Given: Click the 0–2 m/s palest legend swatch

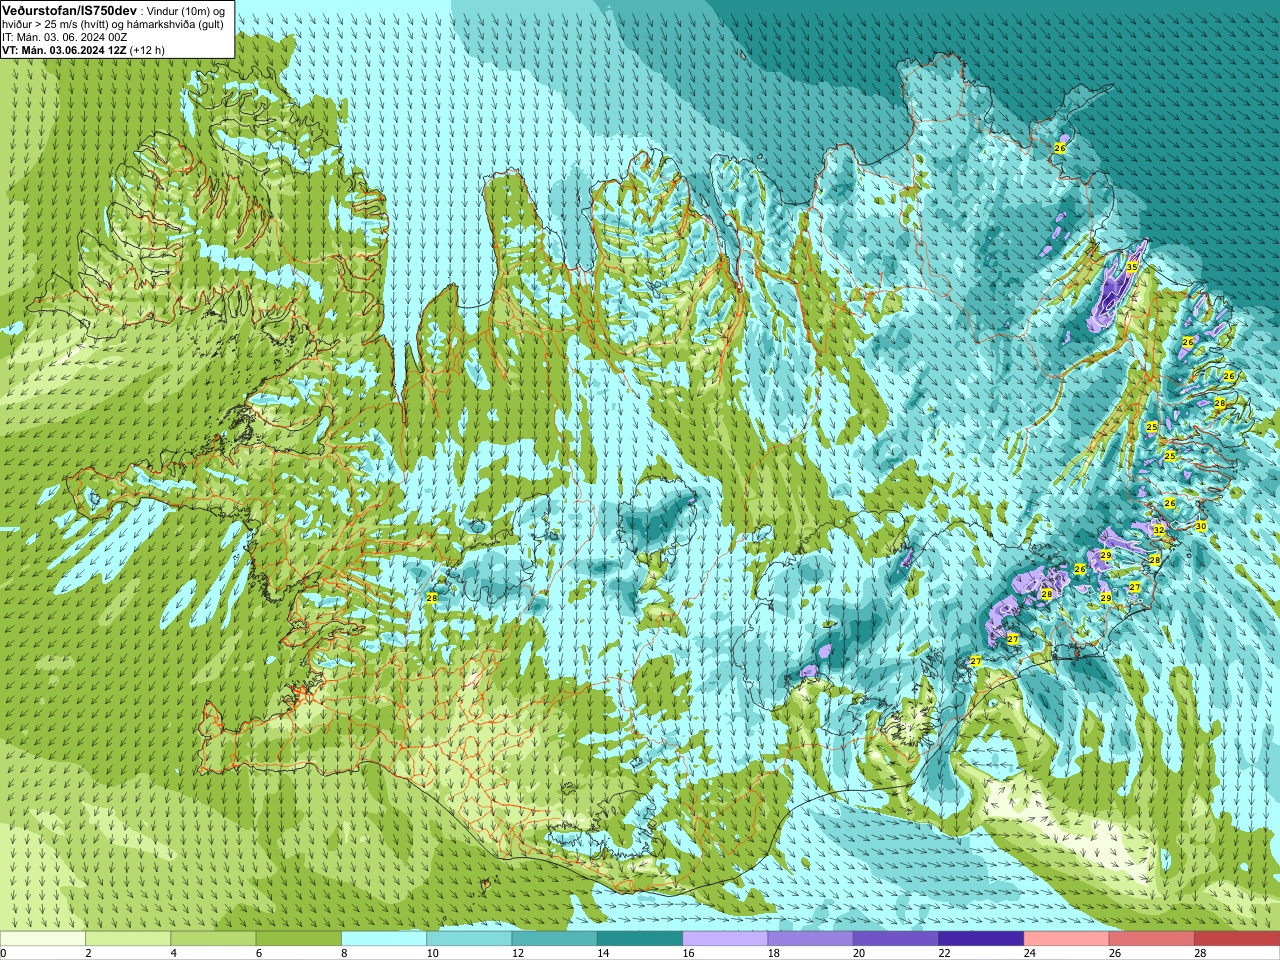Looking at the screenshot, I should [43, 938].
